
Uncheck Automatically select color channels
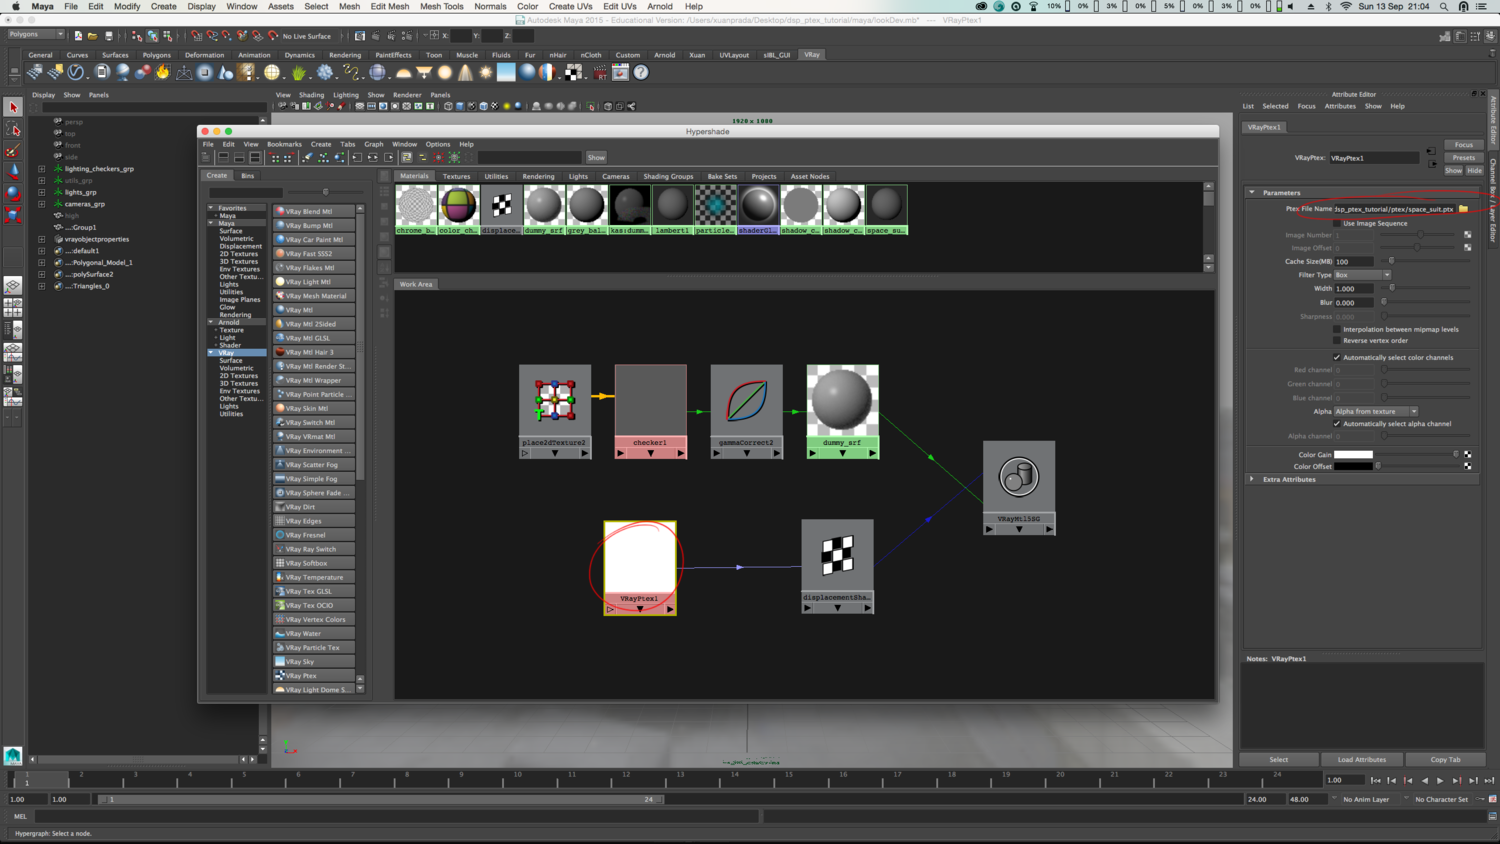[x=1337, y=357]
